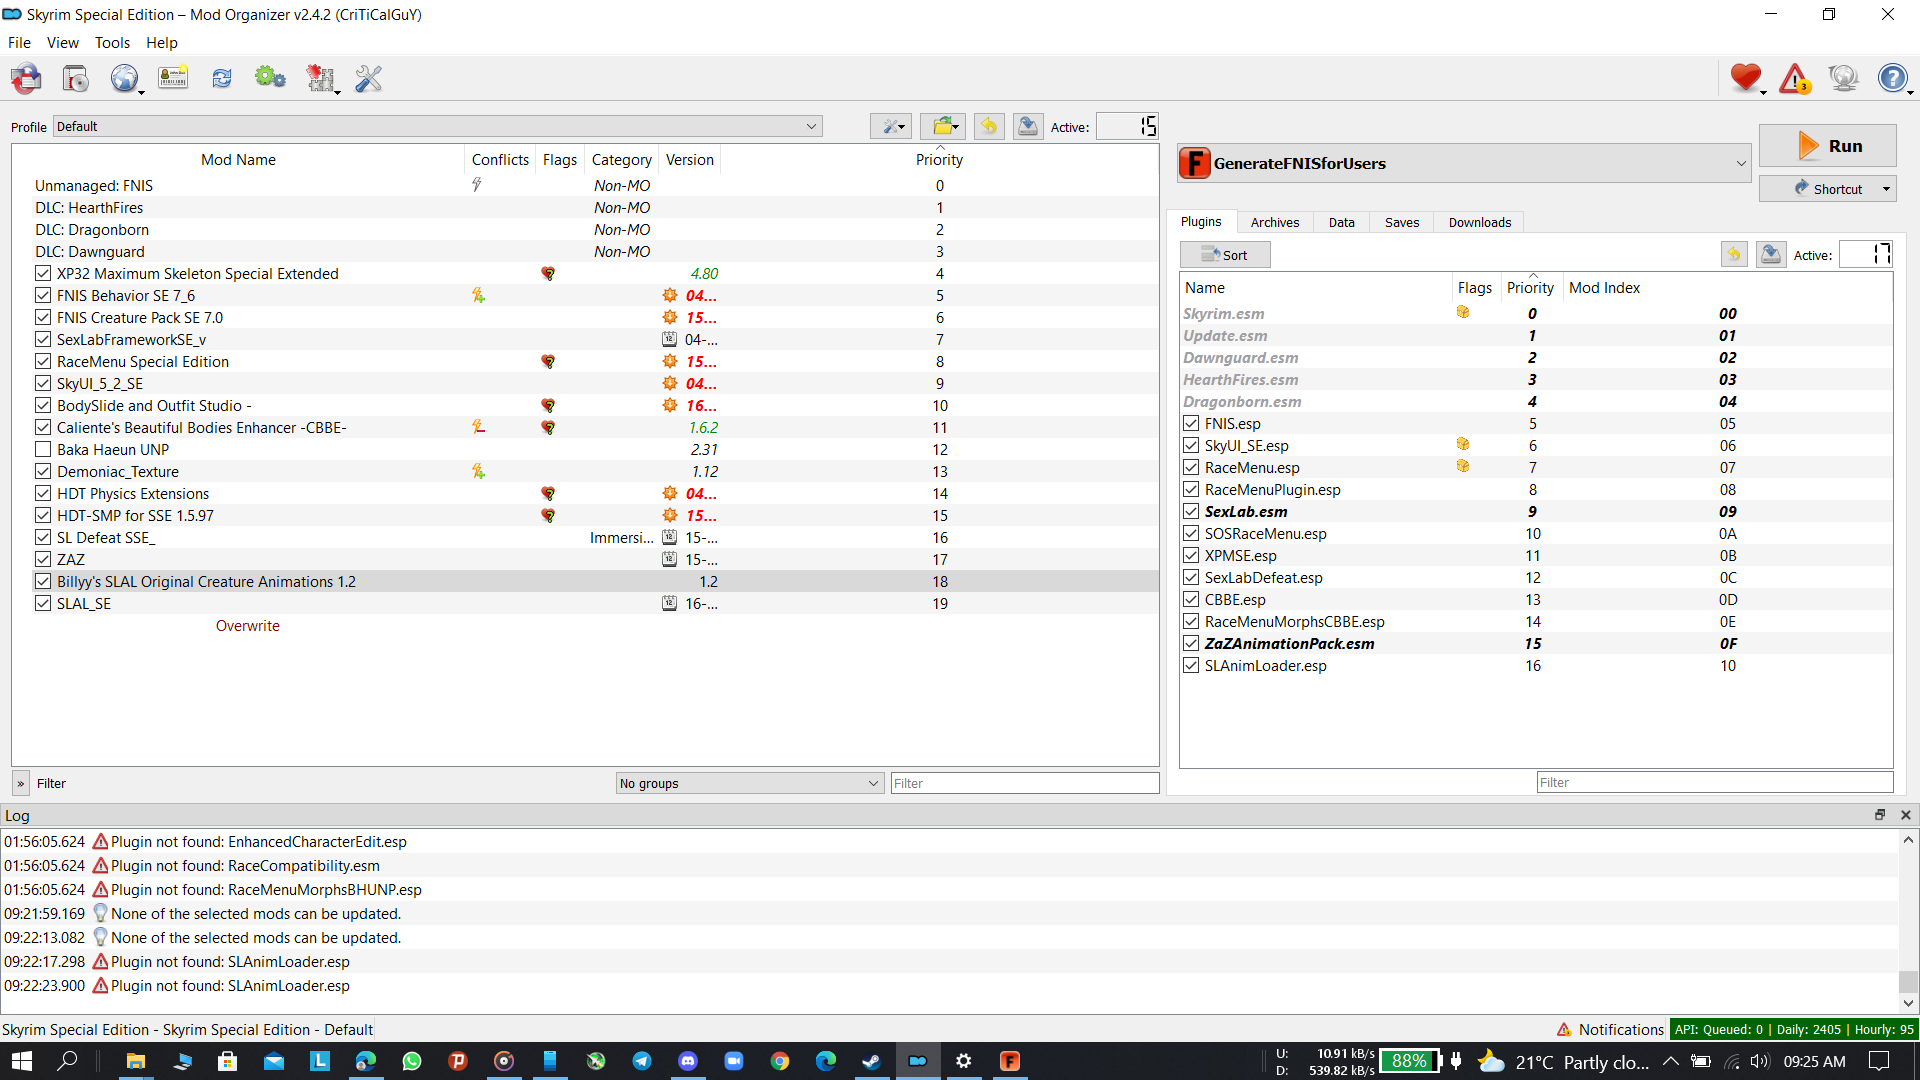The image size is (1920, 1080).
Task: Open the Help question mark icon
Action: point(1892,78)
